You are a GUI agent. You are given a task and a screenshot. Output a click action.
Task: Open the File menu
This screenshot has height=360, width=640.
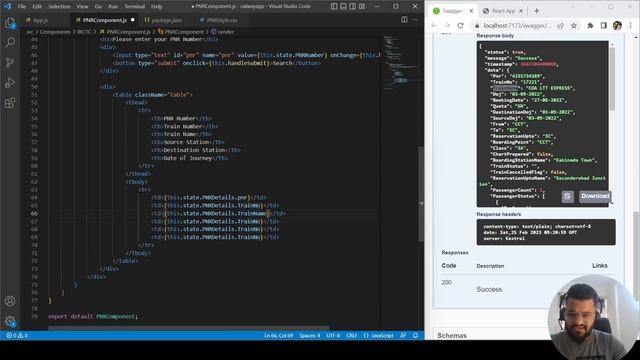(22, 7)
